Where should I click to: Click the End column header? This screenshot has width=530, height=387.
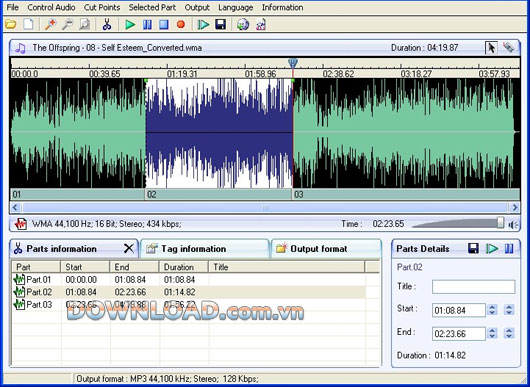(x=134, y=267)
